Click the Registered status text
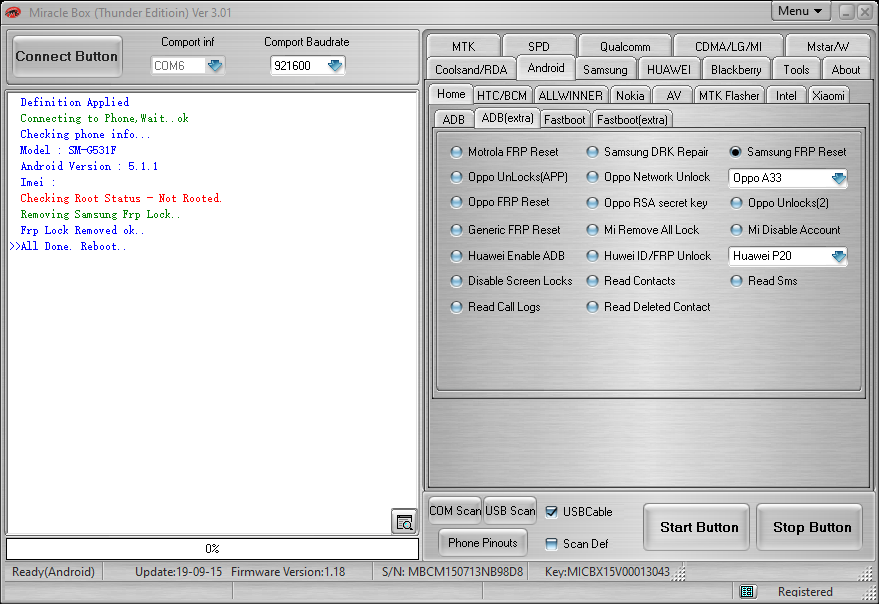879x604 pixels. [804, 591]
